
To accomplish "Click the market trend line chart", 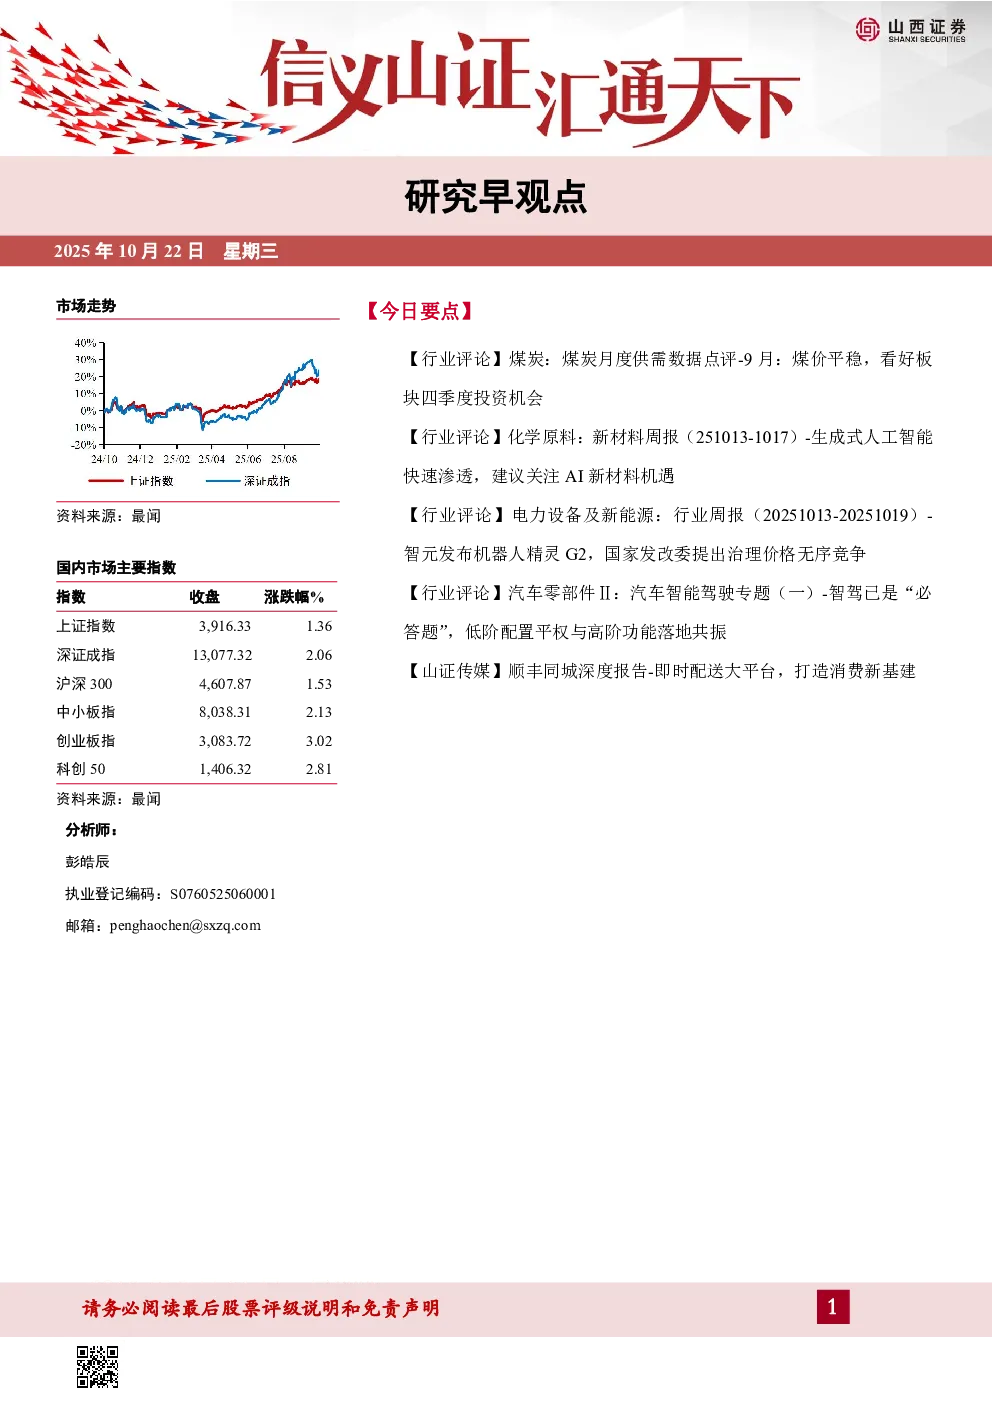I will pyautogui.click(x=198, y=404).
